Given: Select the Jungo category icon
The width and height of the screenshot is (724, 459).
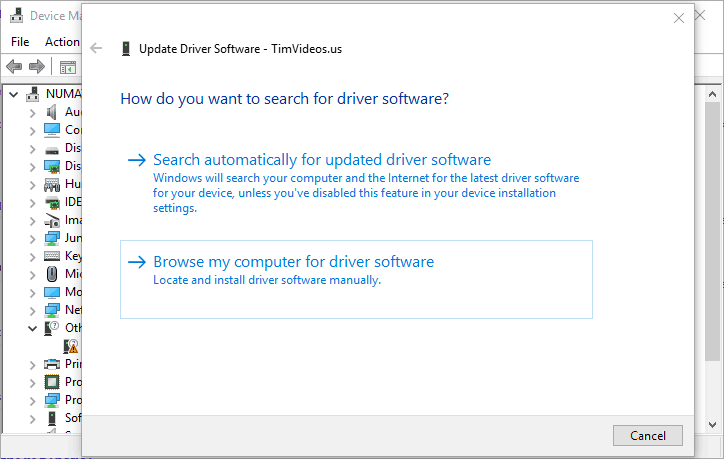Looking at the screenshot, I should point(52,238).
